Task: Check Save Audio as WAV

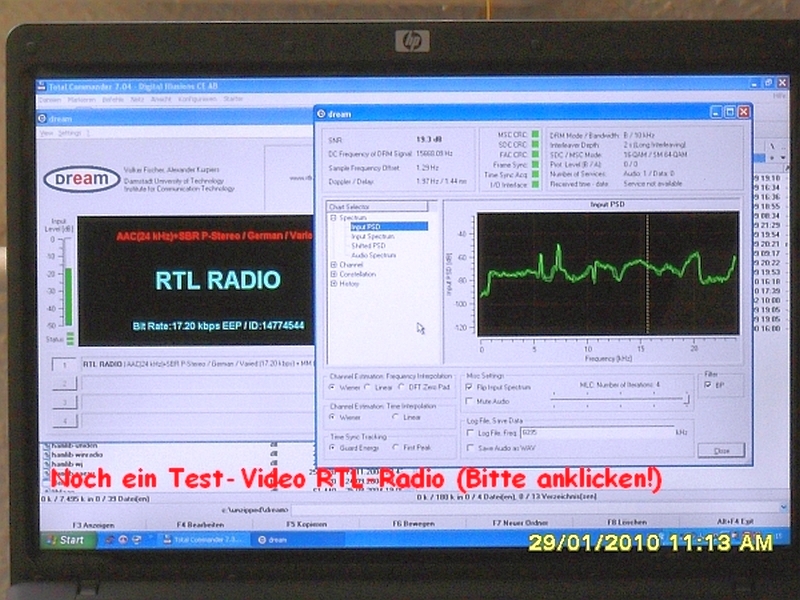Action: click(470, 448)
